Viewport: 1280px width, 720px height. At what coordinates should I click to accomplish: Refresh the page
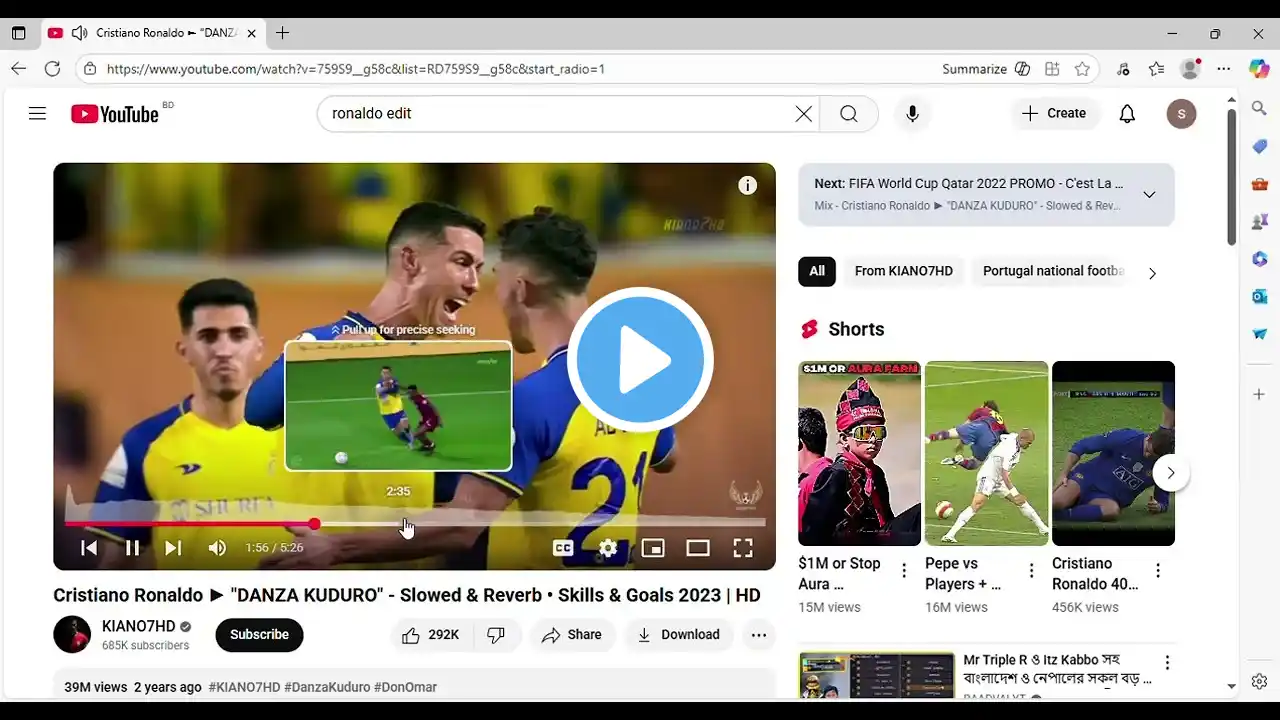(52, 69)
